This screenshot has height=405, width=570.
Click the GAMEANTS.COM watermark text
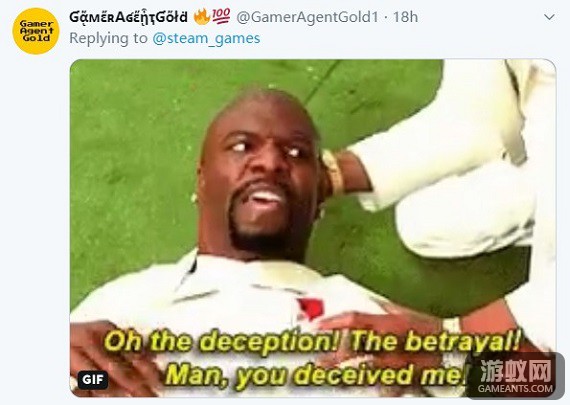(x=515, y=388)
